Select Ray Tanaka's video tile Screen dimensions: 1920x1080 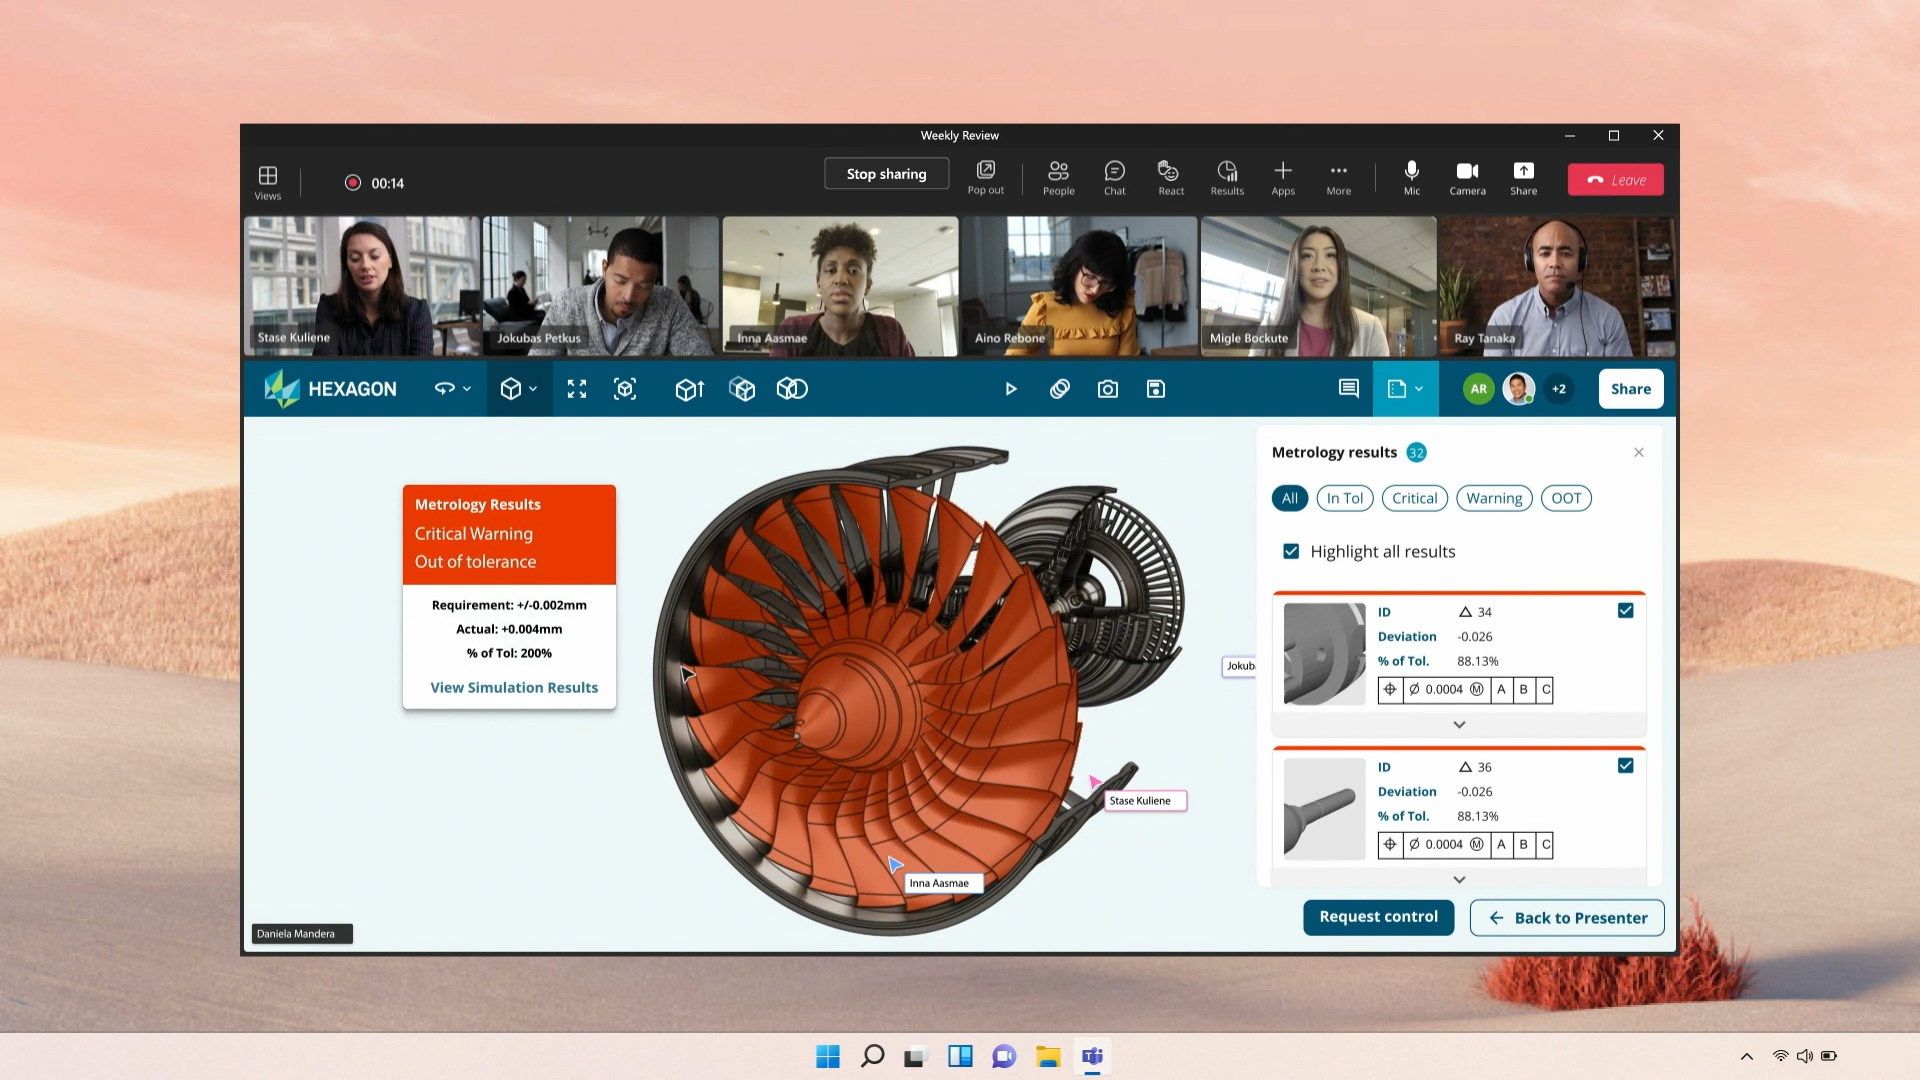pyautogui.click(x=1556, y=287)
